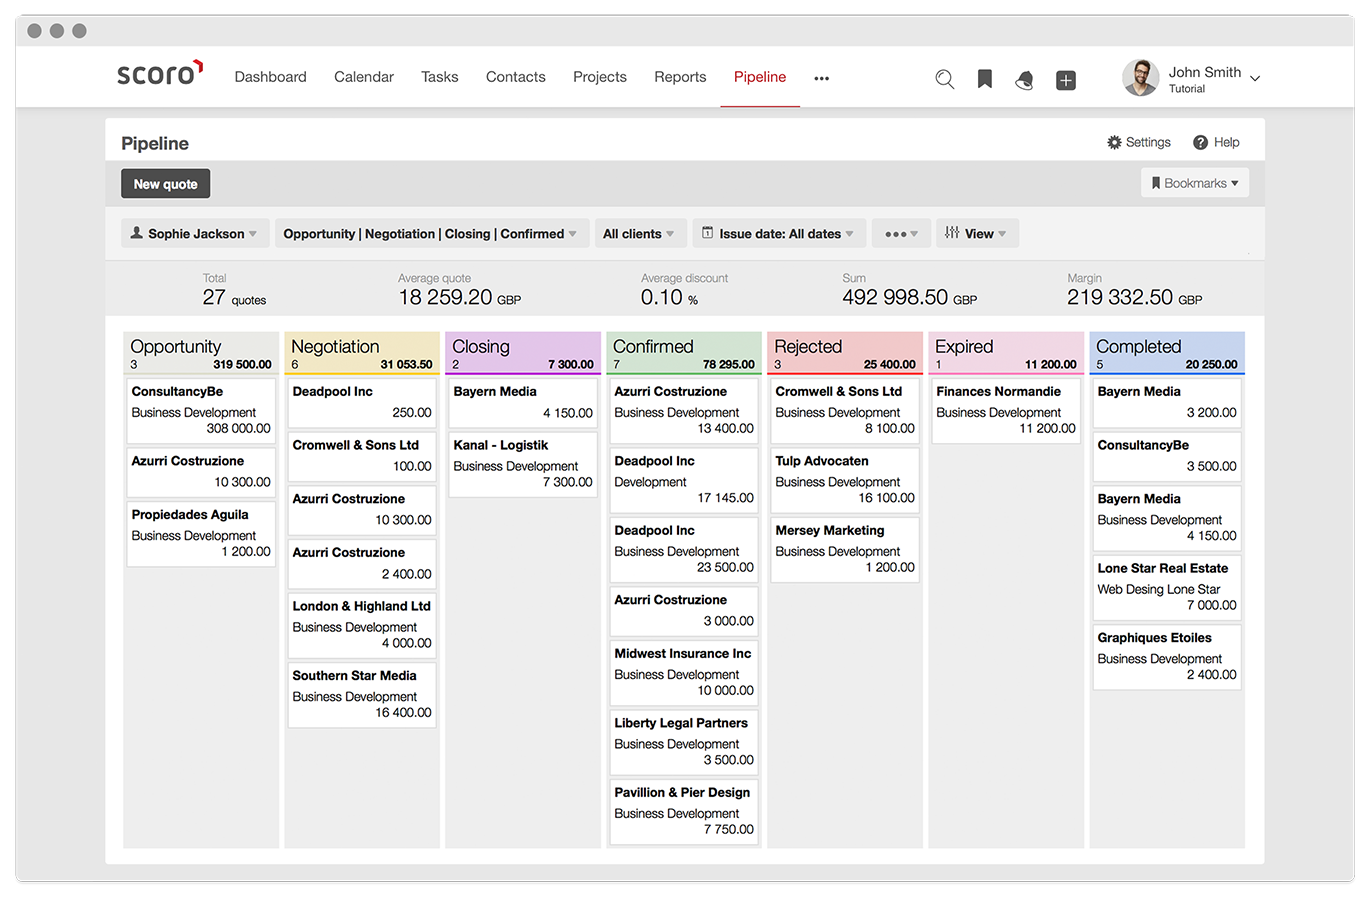Open the more navigation dots menu
The width and height of the screenshot is (1366, 898).
[822, 78]
